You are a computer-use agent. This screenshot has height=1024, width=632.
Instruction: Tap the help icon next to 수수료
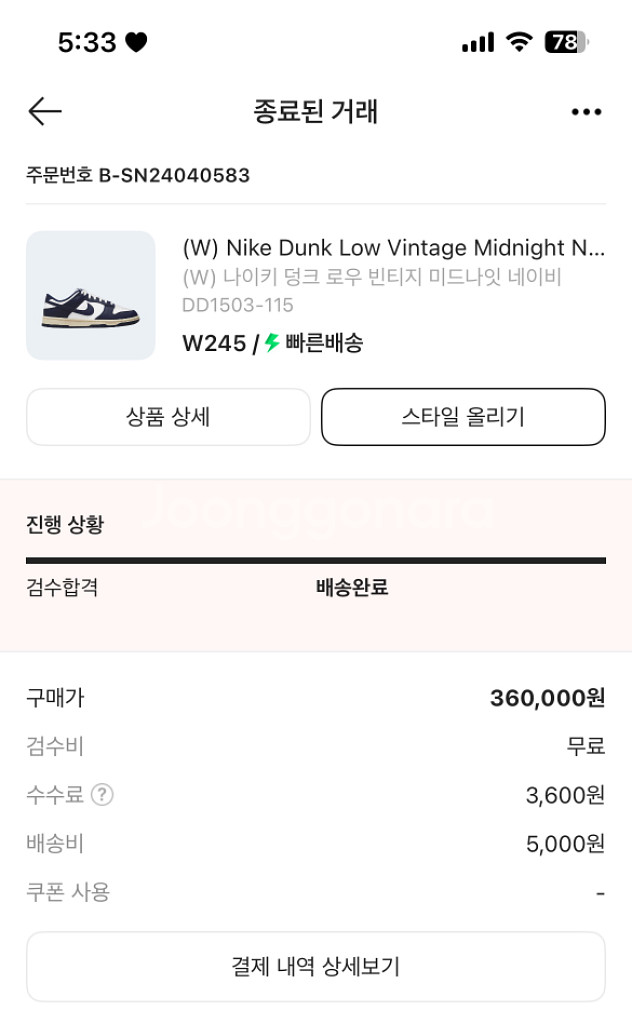102,794
